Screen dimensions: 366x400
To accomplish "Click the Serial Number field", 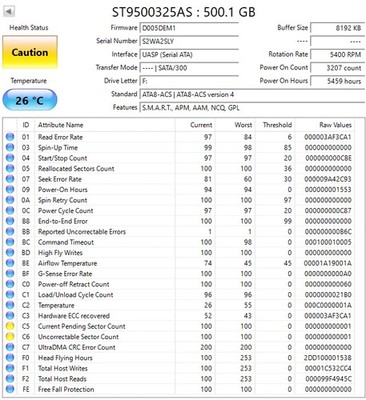I will click(189, 41).
